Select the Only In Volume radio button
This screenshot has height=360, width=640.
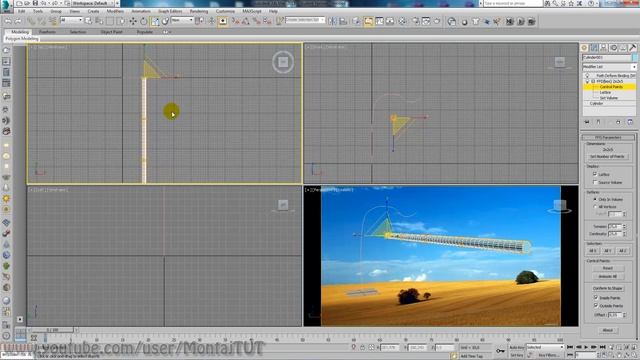tap(595, 199)
